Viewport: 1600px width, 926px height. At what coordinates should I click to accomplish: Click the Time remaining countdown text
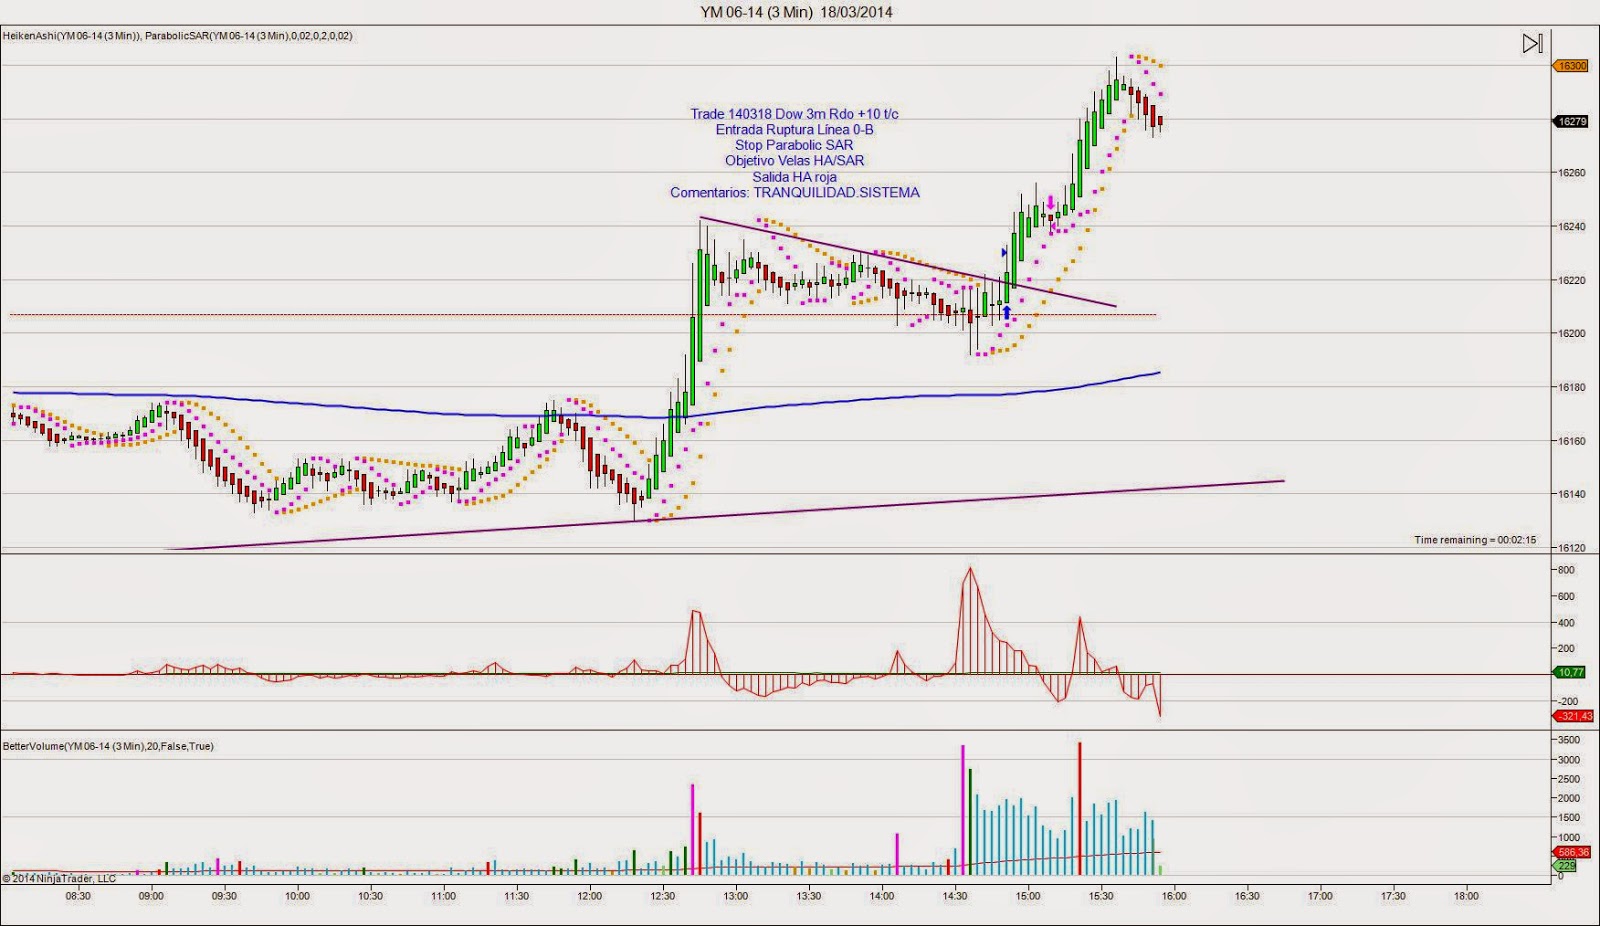click(1474, 540)
